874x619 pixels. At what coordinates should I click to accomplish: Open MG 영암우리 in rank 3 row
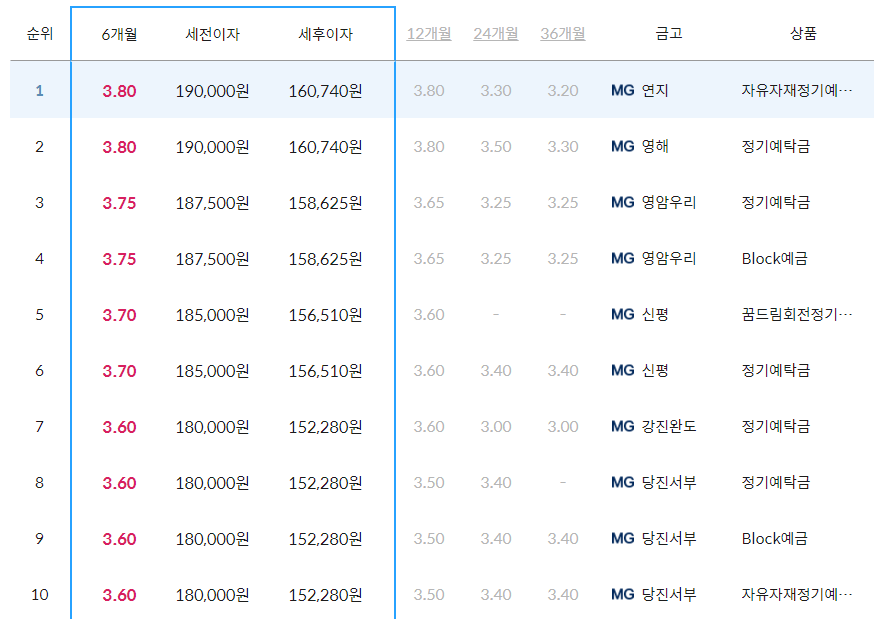click(653, 202)
